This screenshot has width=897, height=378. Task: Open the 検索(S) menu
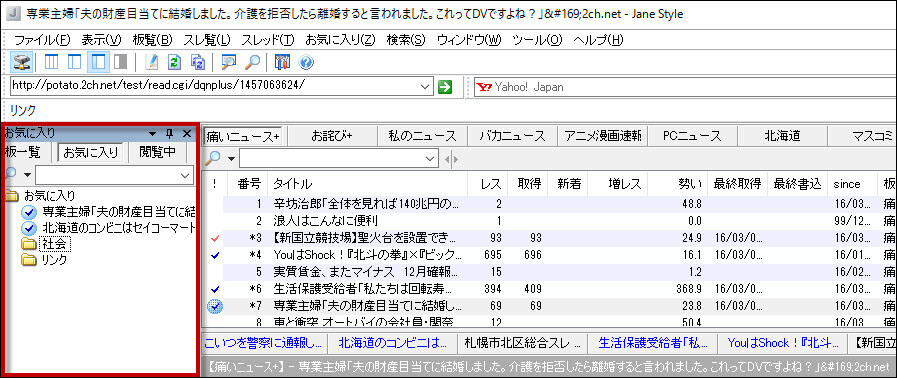point(406,39)
